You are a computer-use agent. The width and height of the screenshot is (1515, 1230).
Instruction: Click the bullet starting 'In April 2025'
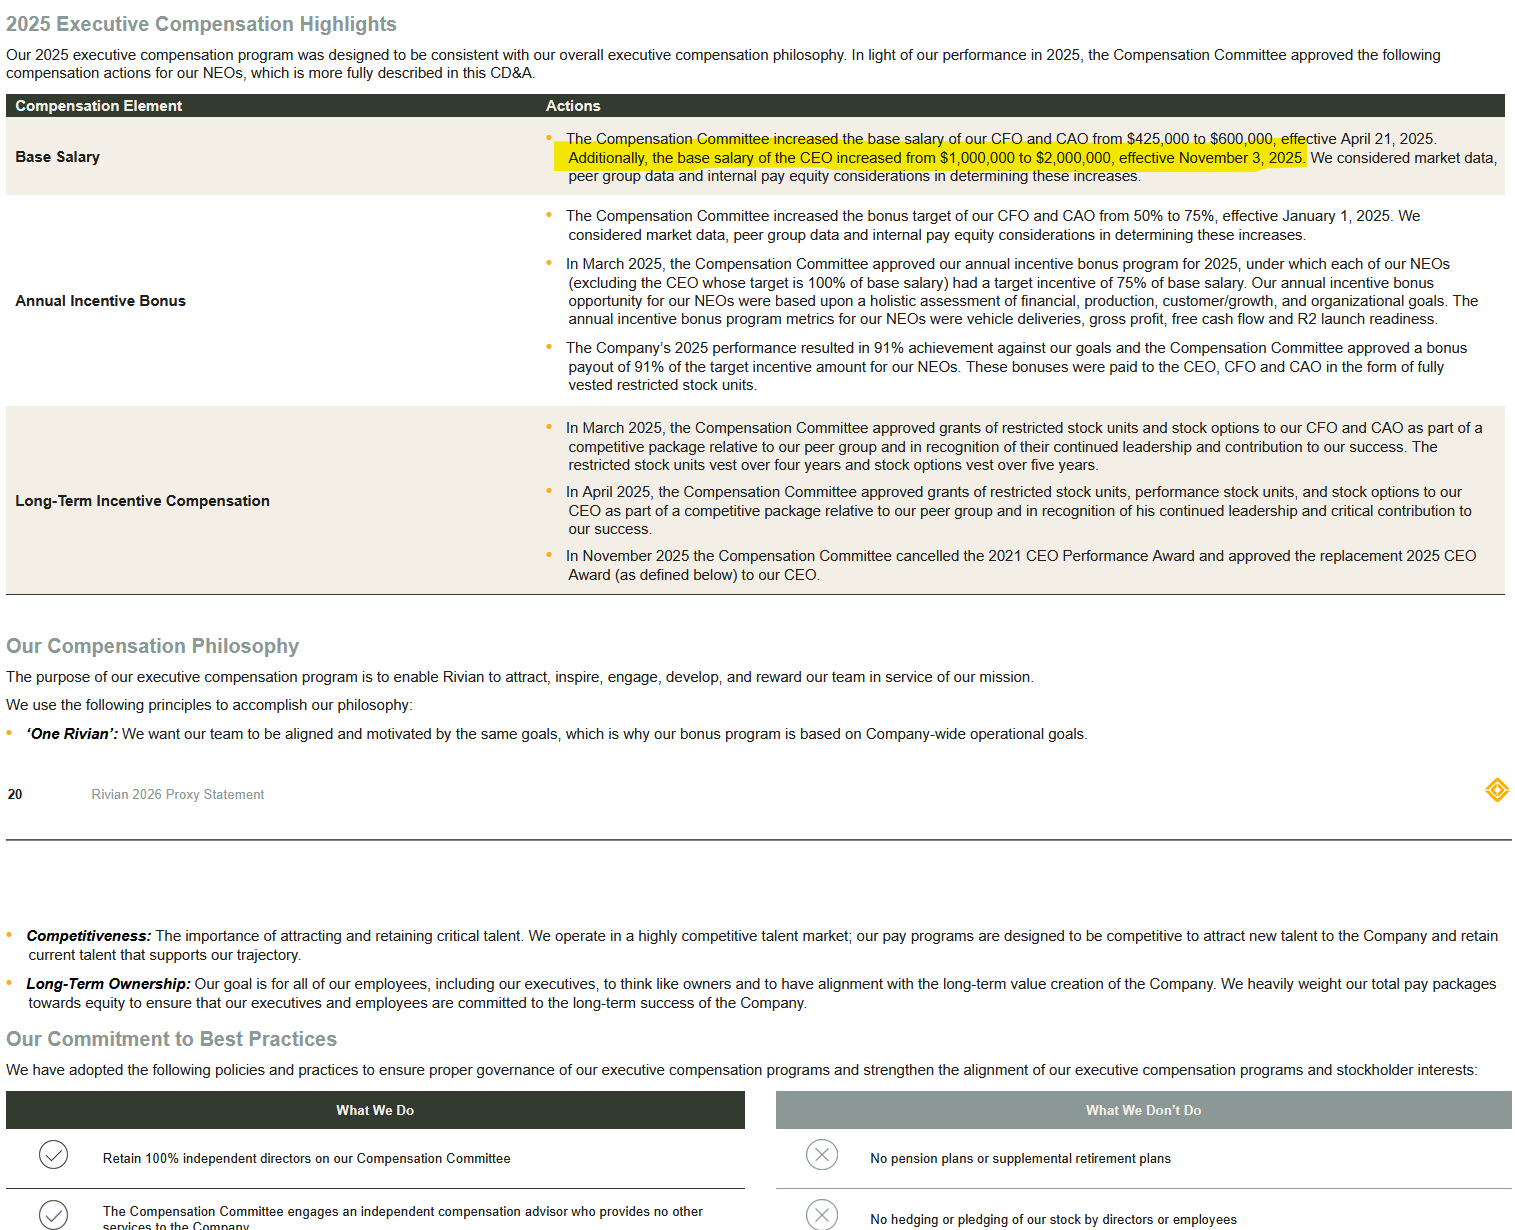(1019, 510)
